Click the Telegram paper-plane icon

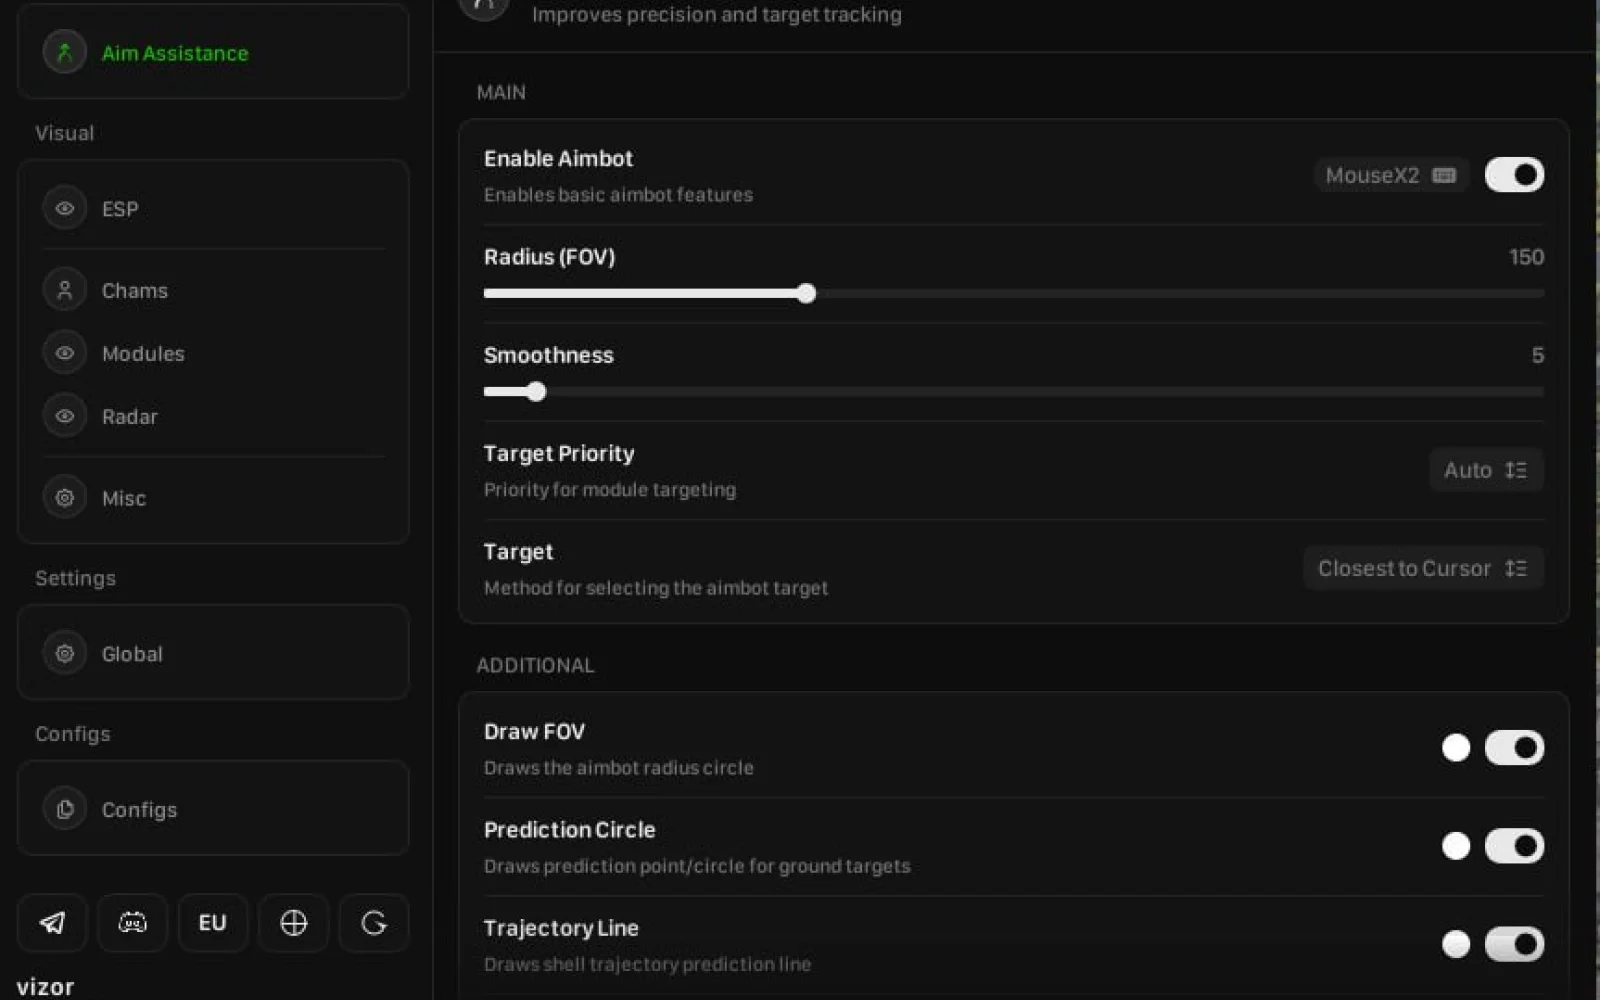pyautogui.click(x=53, y=922)
